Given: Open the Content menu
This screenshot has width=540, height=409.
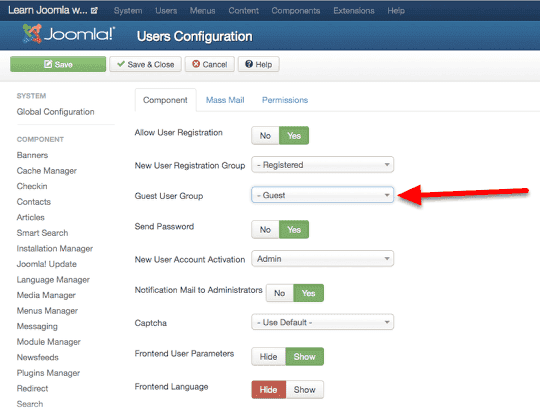Looking at the screenshot, I should 243,11.
